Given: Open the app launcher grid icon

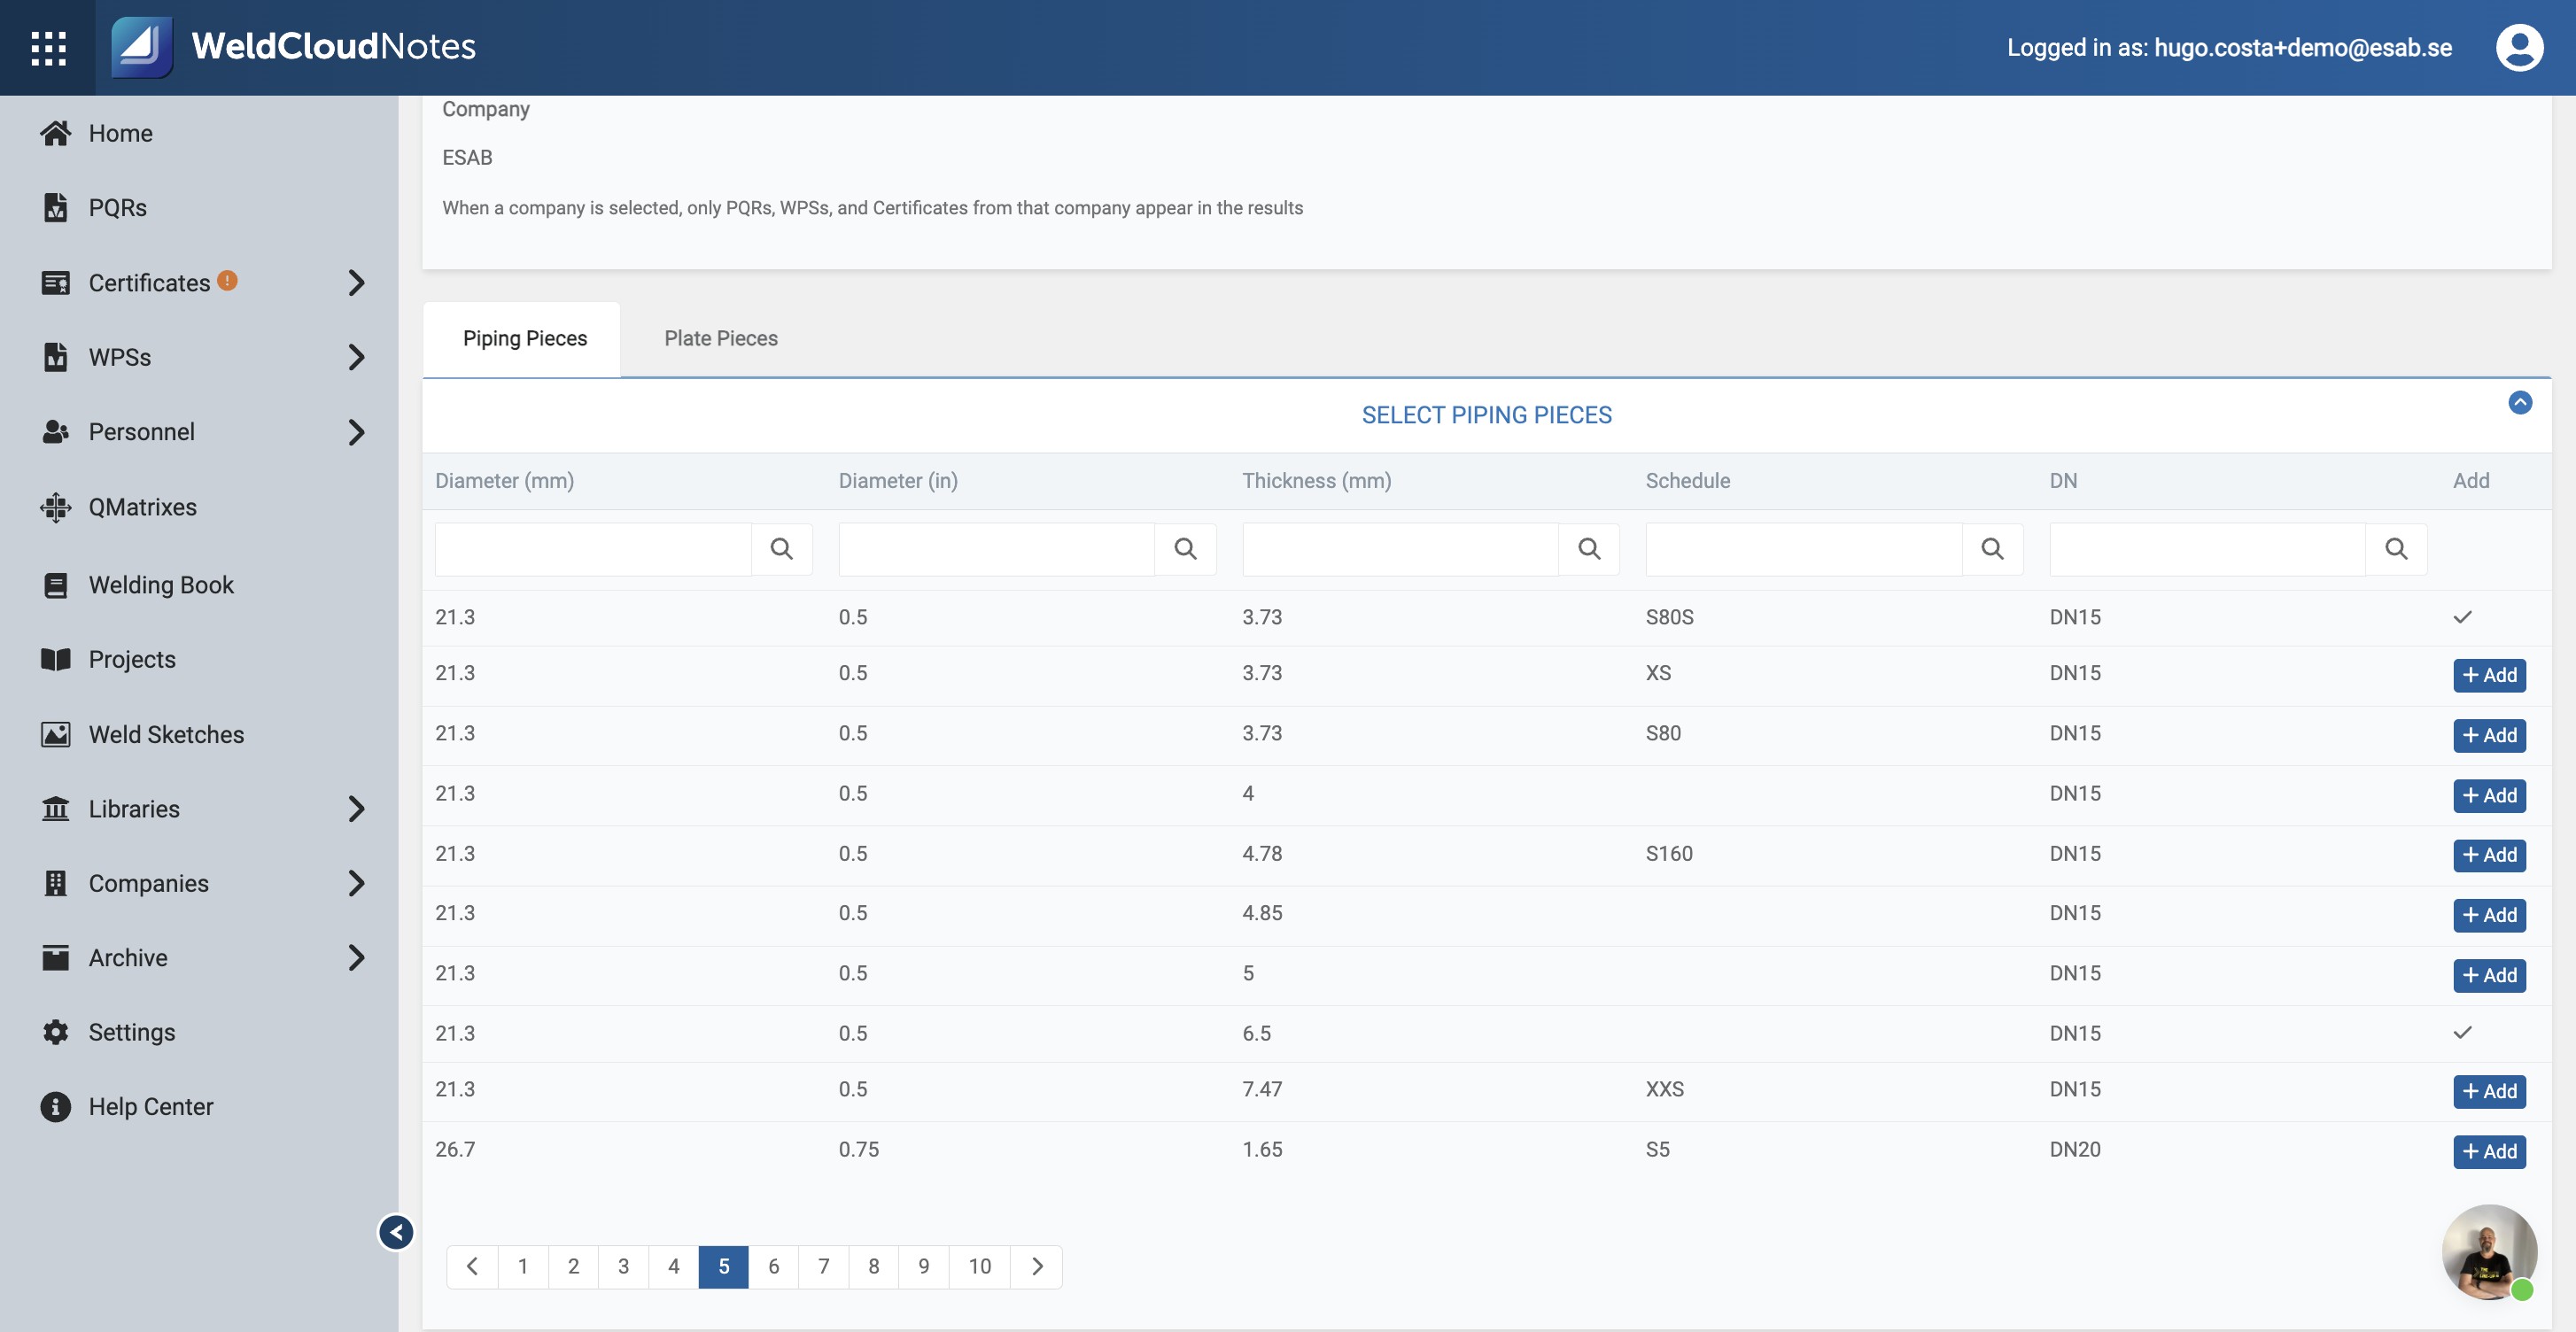Looking at the screenshot, I should tap(48, 47).
